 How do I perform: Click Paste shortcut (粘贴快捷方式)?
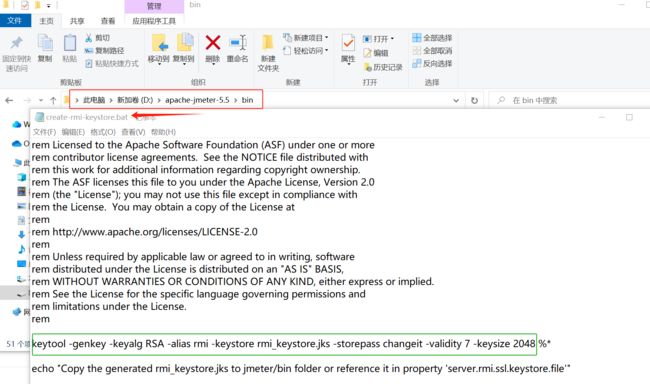tap(112, 63)
